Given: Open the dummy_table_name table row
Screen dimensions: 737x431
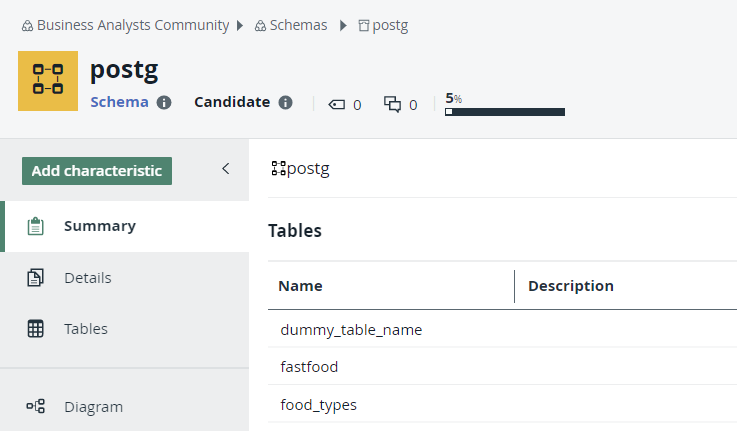Looking at the screenshot, I should click(x=351, y=329).
